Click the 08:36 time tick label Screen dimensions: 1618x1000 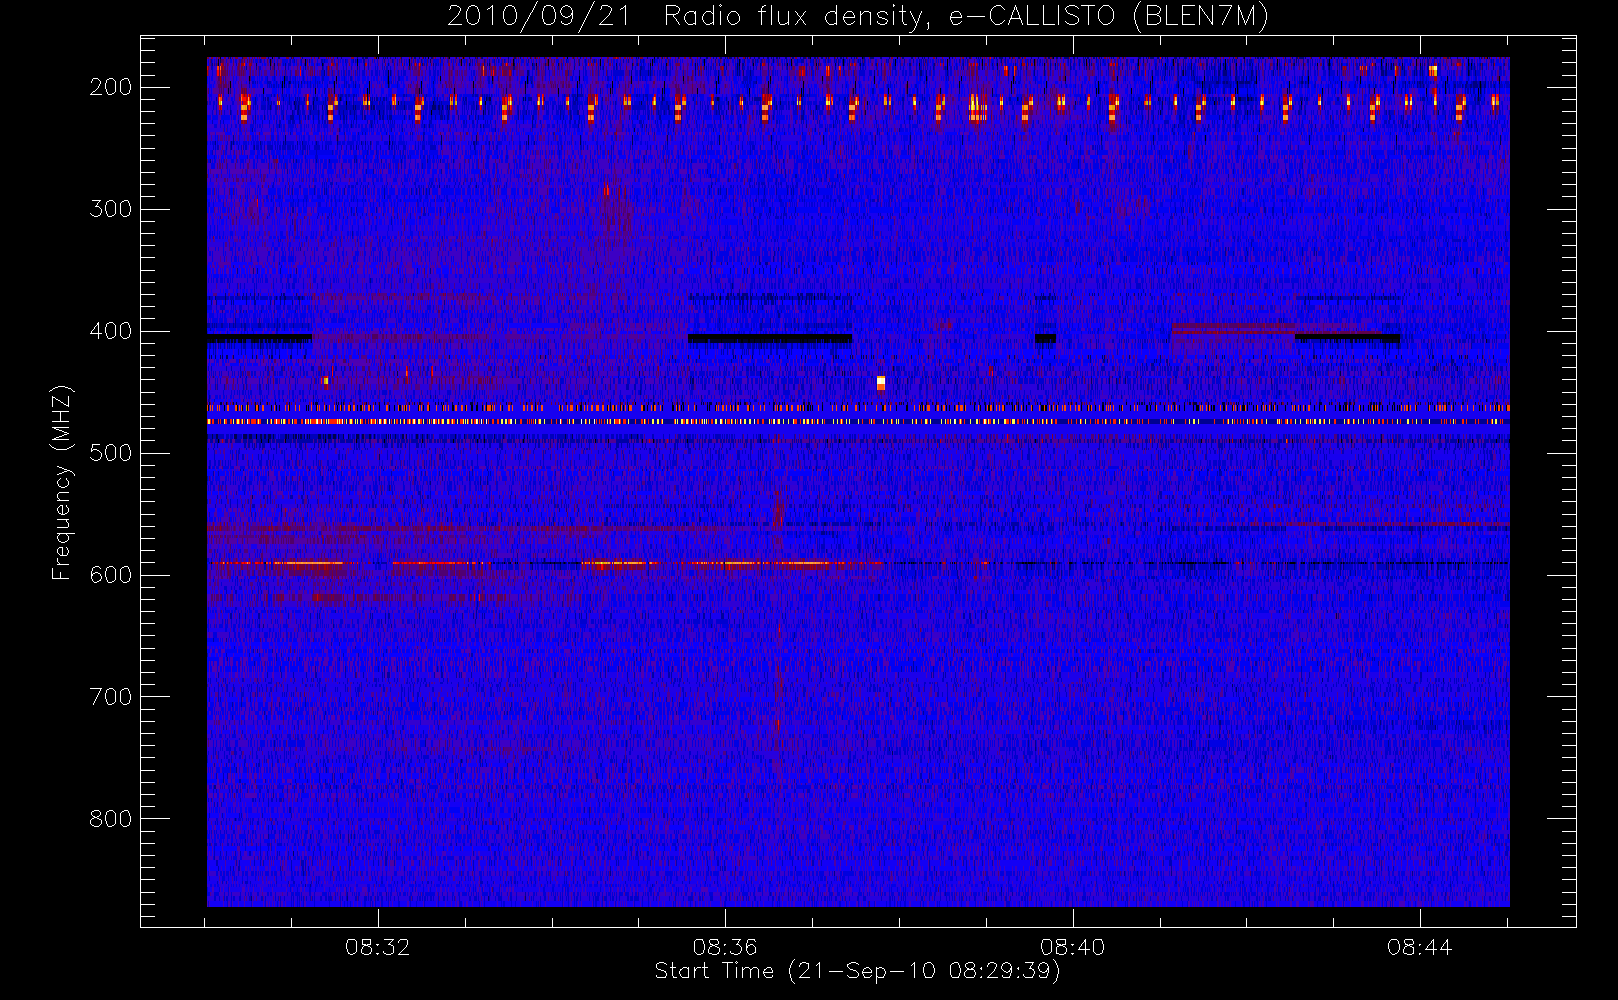tap(725, 947)
